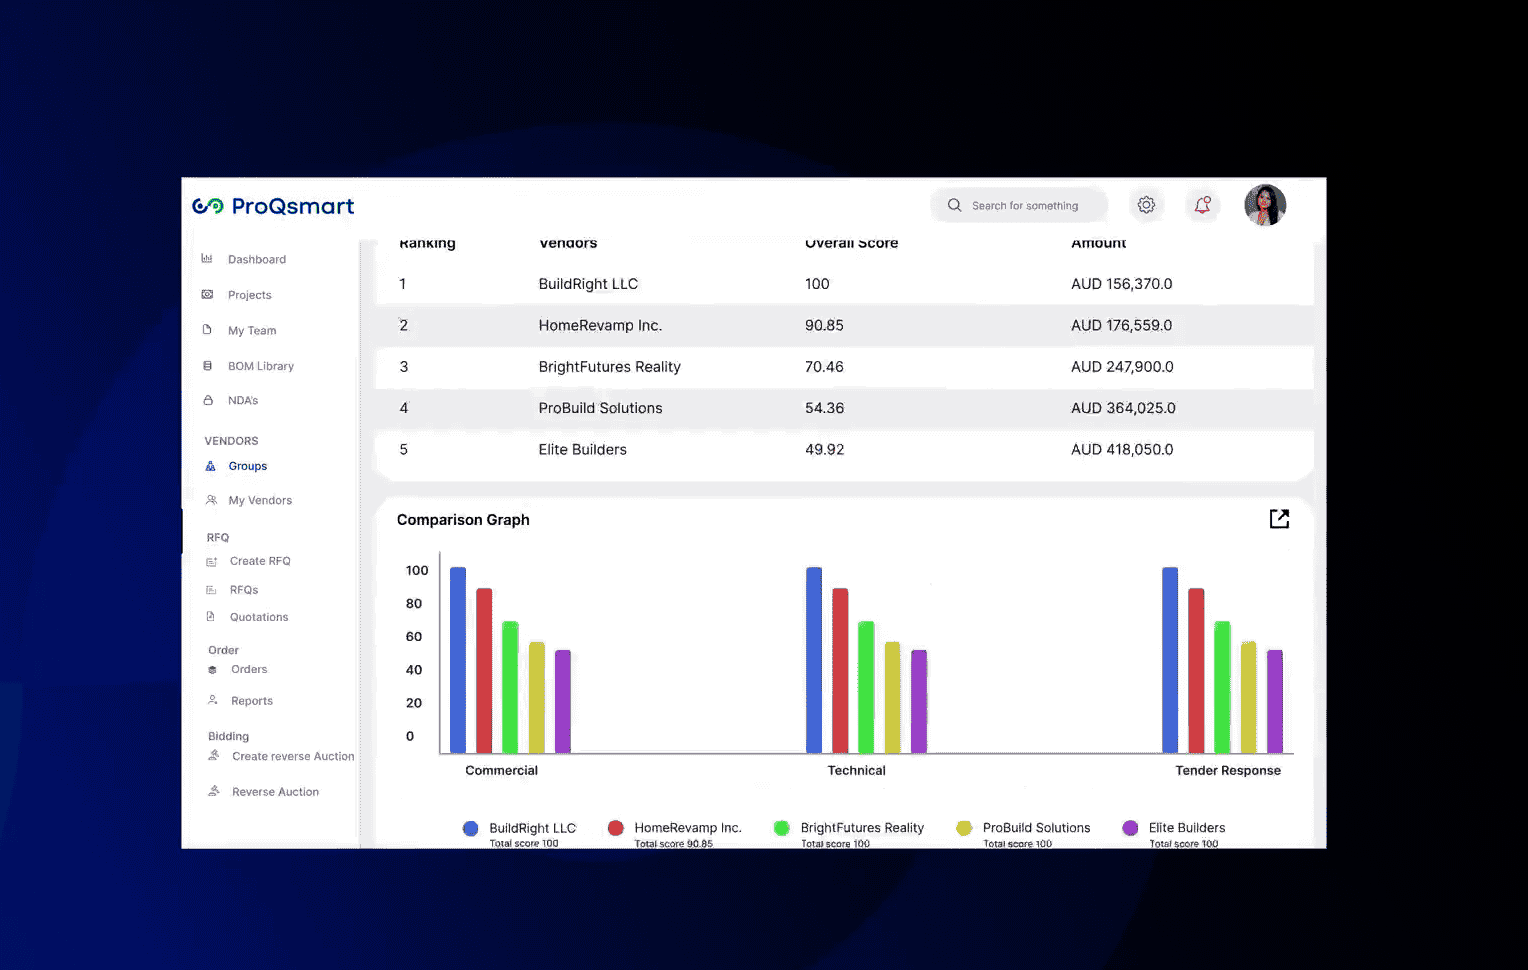This screenshot has width=1528, height=970.
Task: Click the ProQsmart logo
Action: [x=272, y=206]
